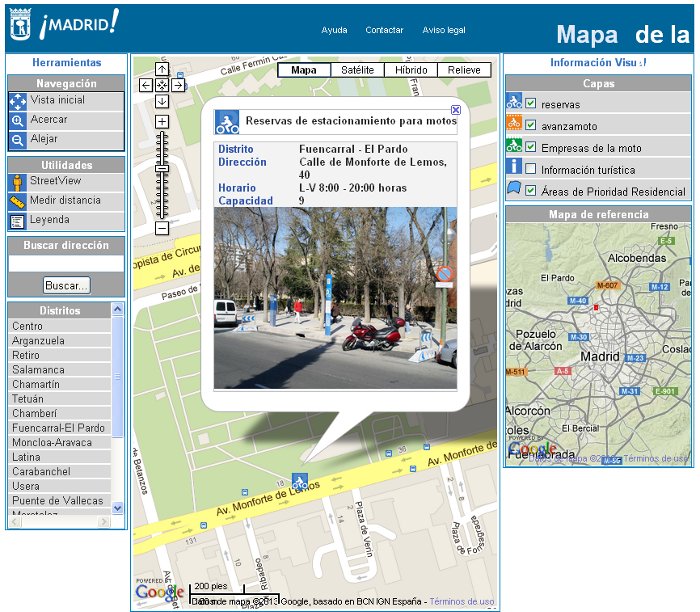Select the Puente de Vallecas district
This screenshot has width=700, height=612.
pos(60,501)
